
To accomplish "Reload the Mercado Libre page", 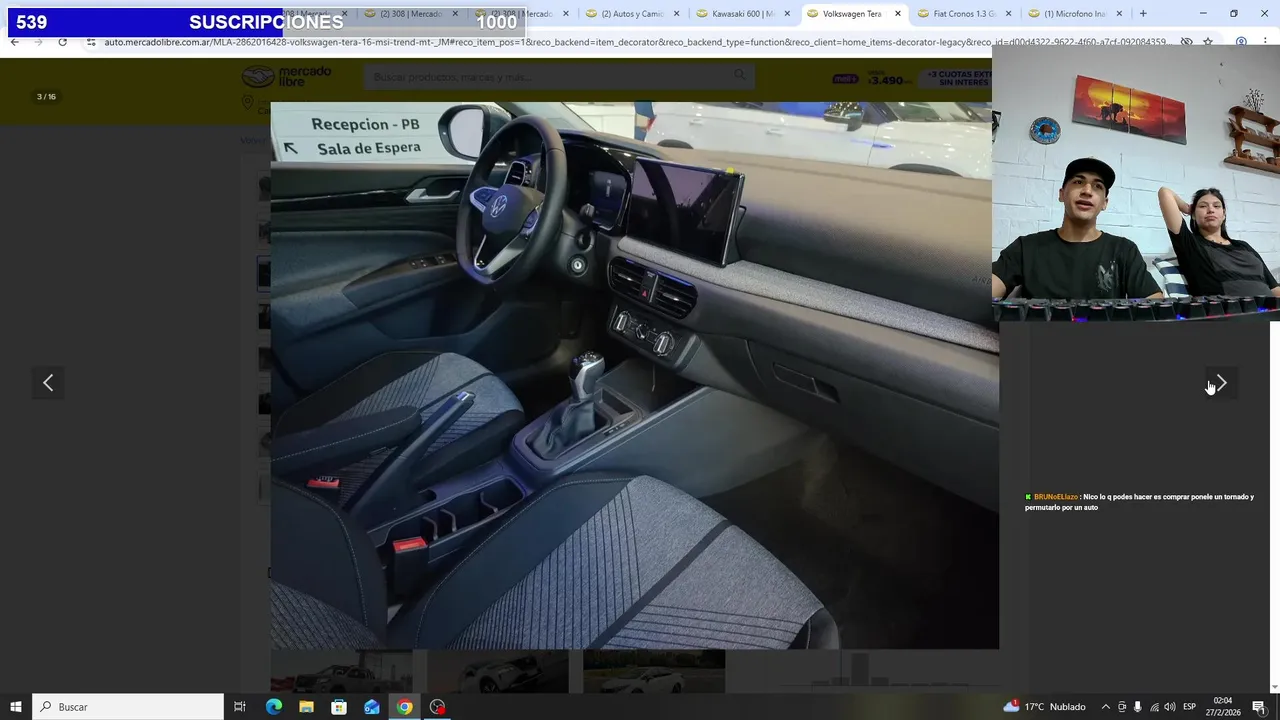I will tap(62, 42).
